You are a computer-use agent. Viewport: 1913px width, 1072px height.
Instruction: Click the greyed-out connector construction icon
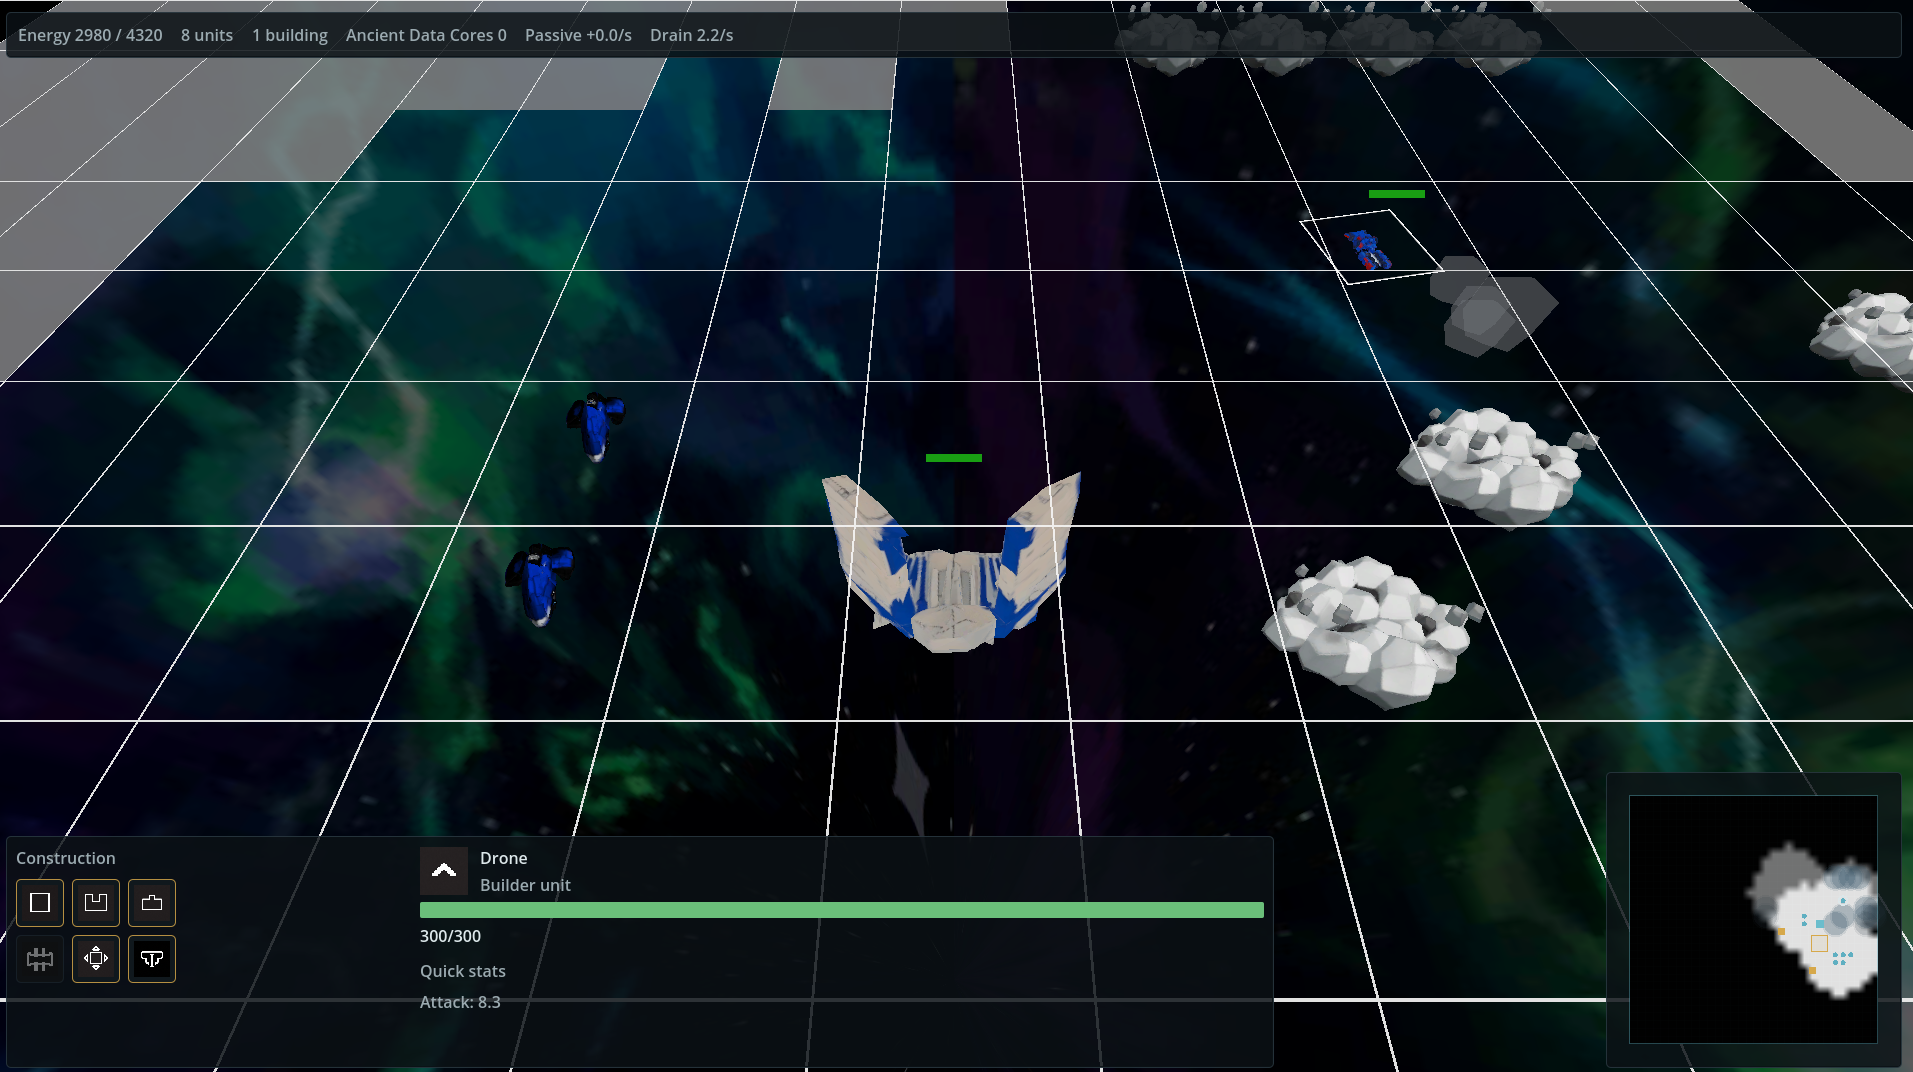click(x=40, y=959)
